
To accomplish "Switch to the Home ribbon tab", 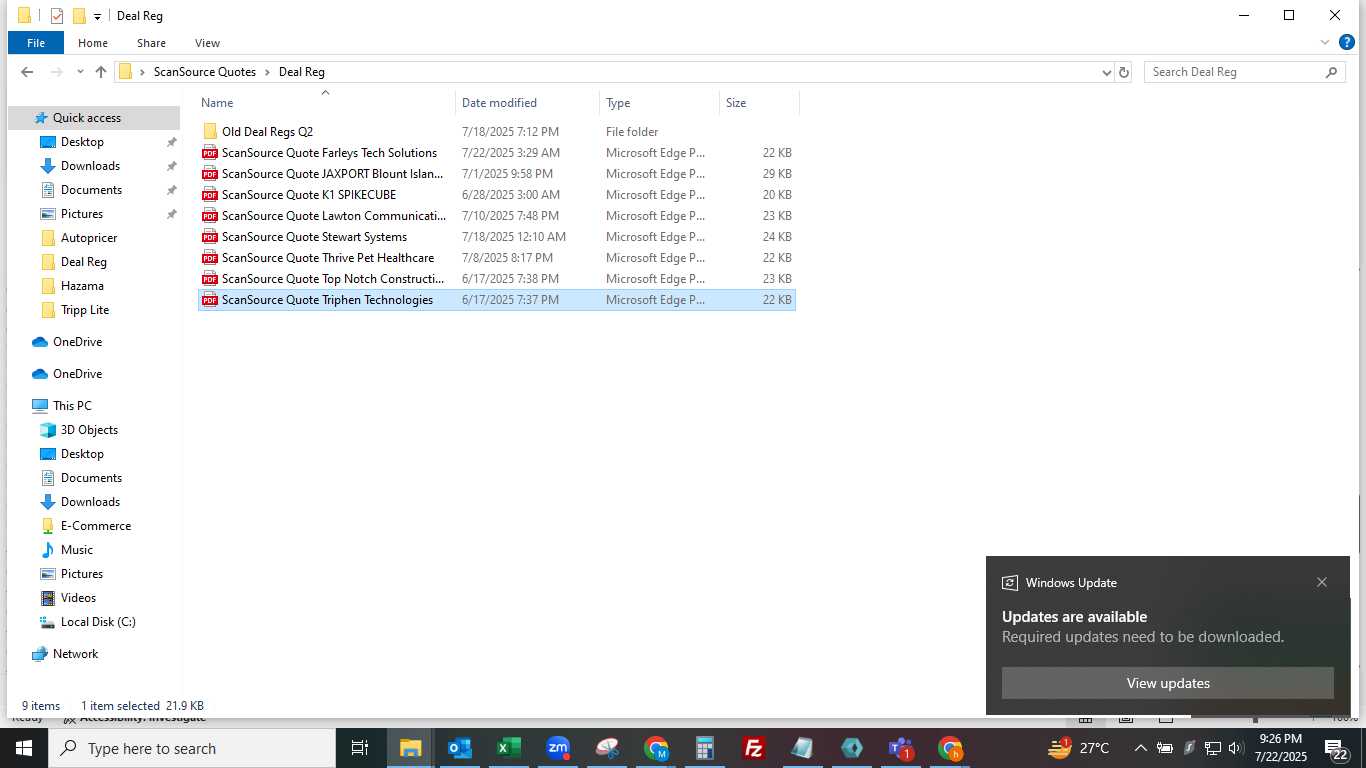I will pos(93,43).
